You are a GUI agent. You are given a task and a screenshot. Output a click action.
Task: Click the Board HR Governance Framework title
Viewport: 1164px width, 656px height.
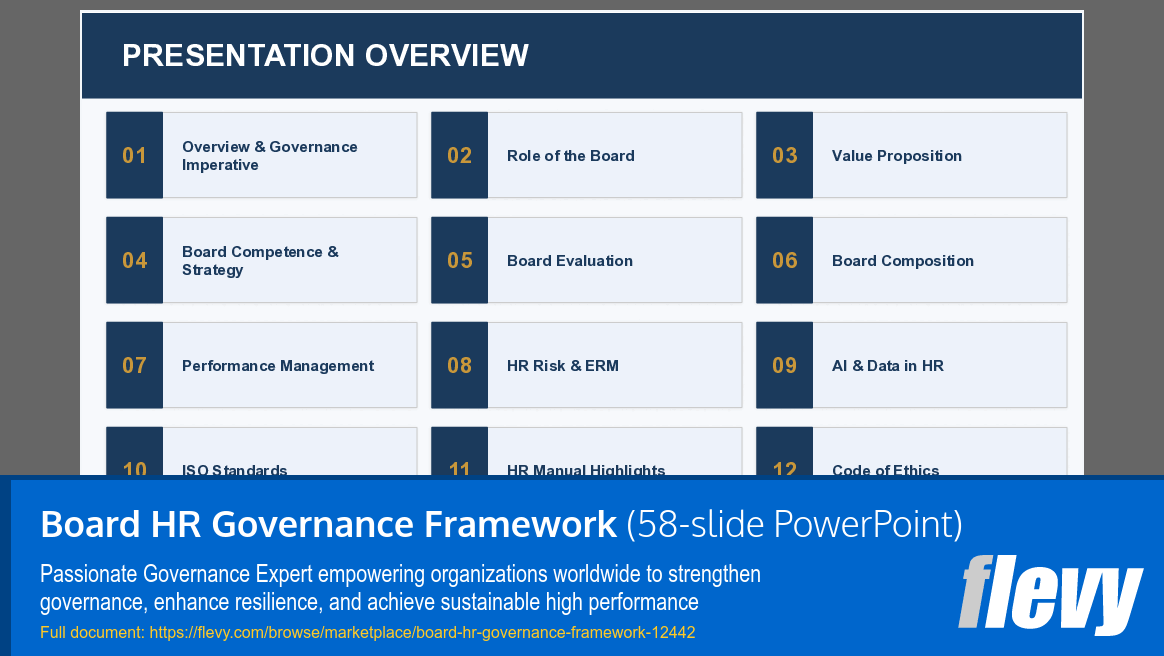pyautogui.click(x=328, y=524)
